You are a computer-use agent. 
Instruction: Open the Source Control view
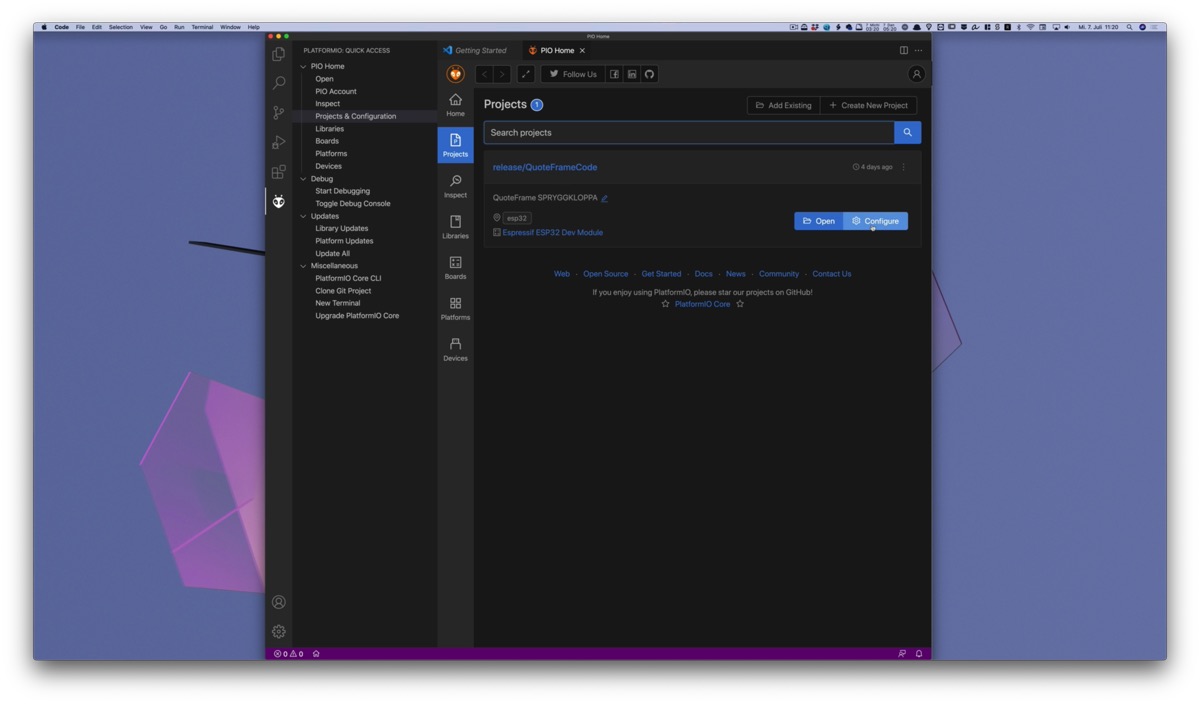(x=279, y=113)
